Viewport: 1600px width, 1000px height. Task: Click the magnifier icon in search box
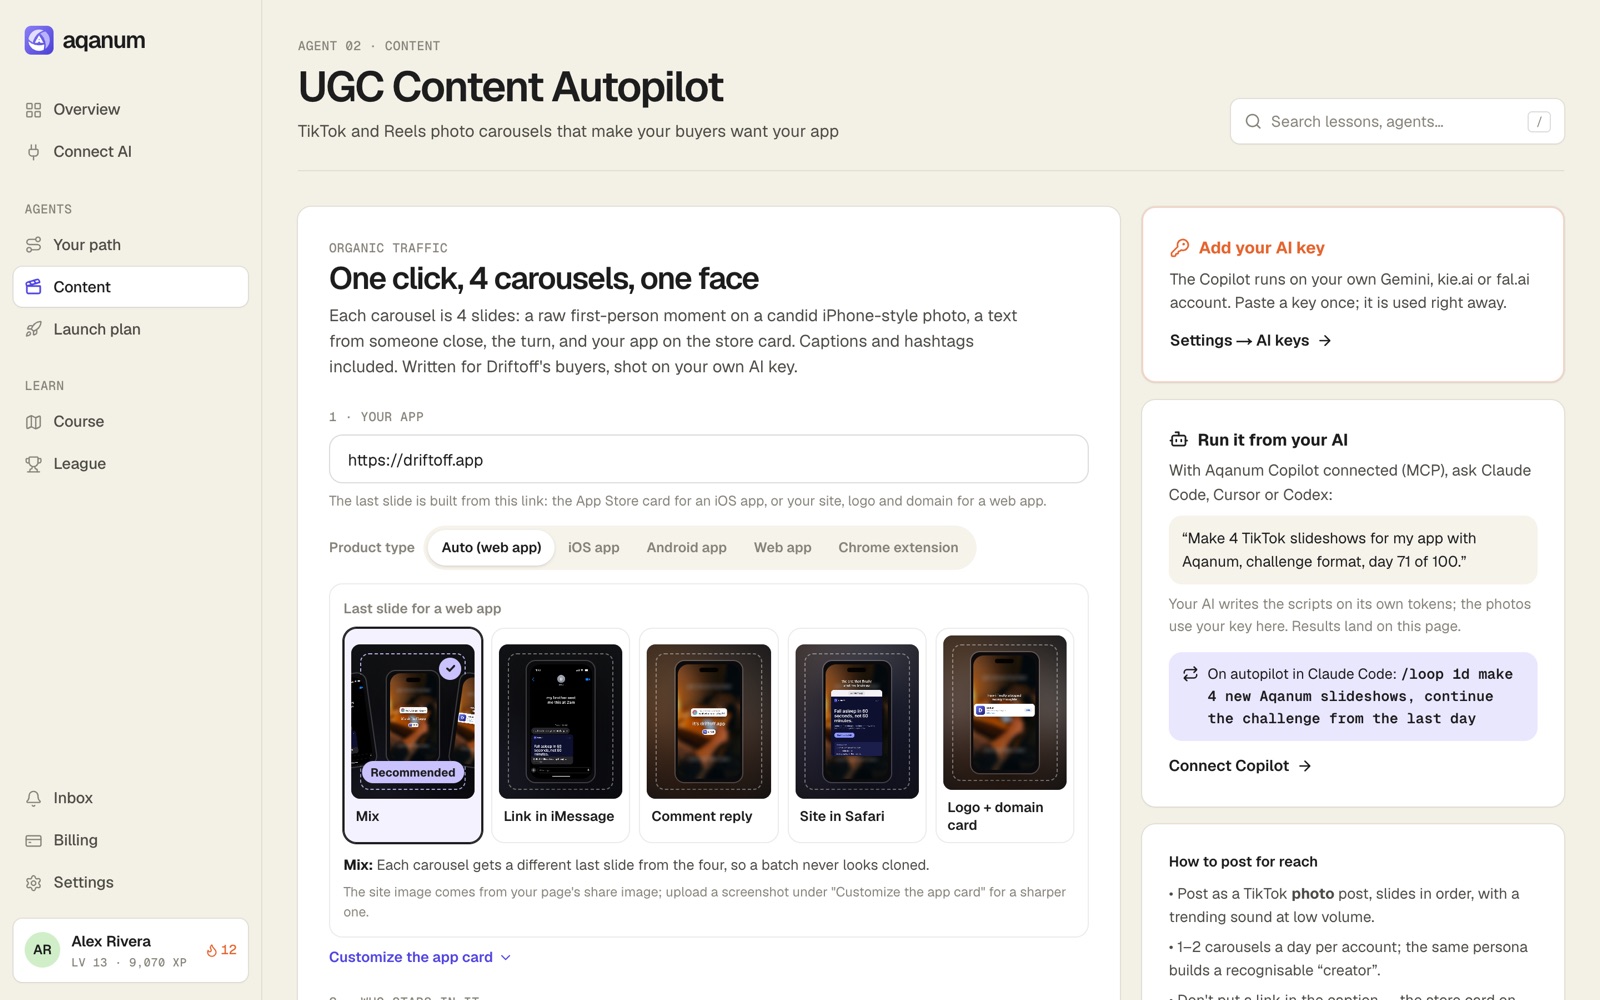click(x=1253, y=121)
